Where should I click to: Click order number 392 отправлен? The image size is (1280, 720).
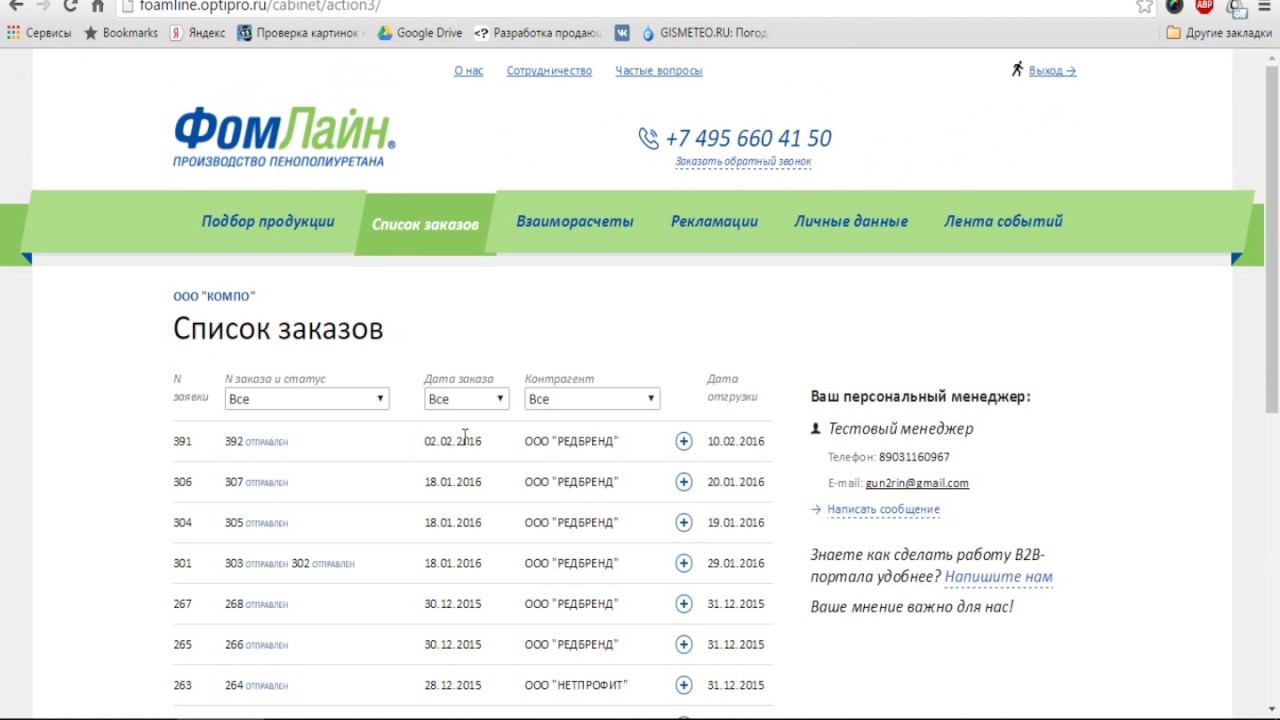[x=256, y=441]
